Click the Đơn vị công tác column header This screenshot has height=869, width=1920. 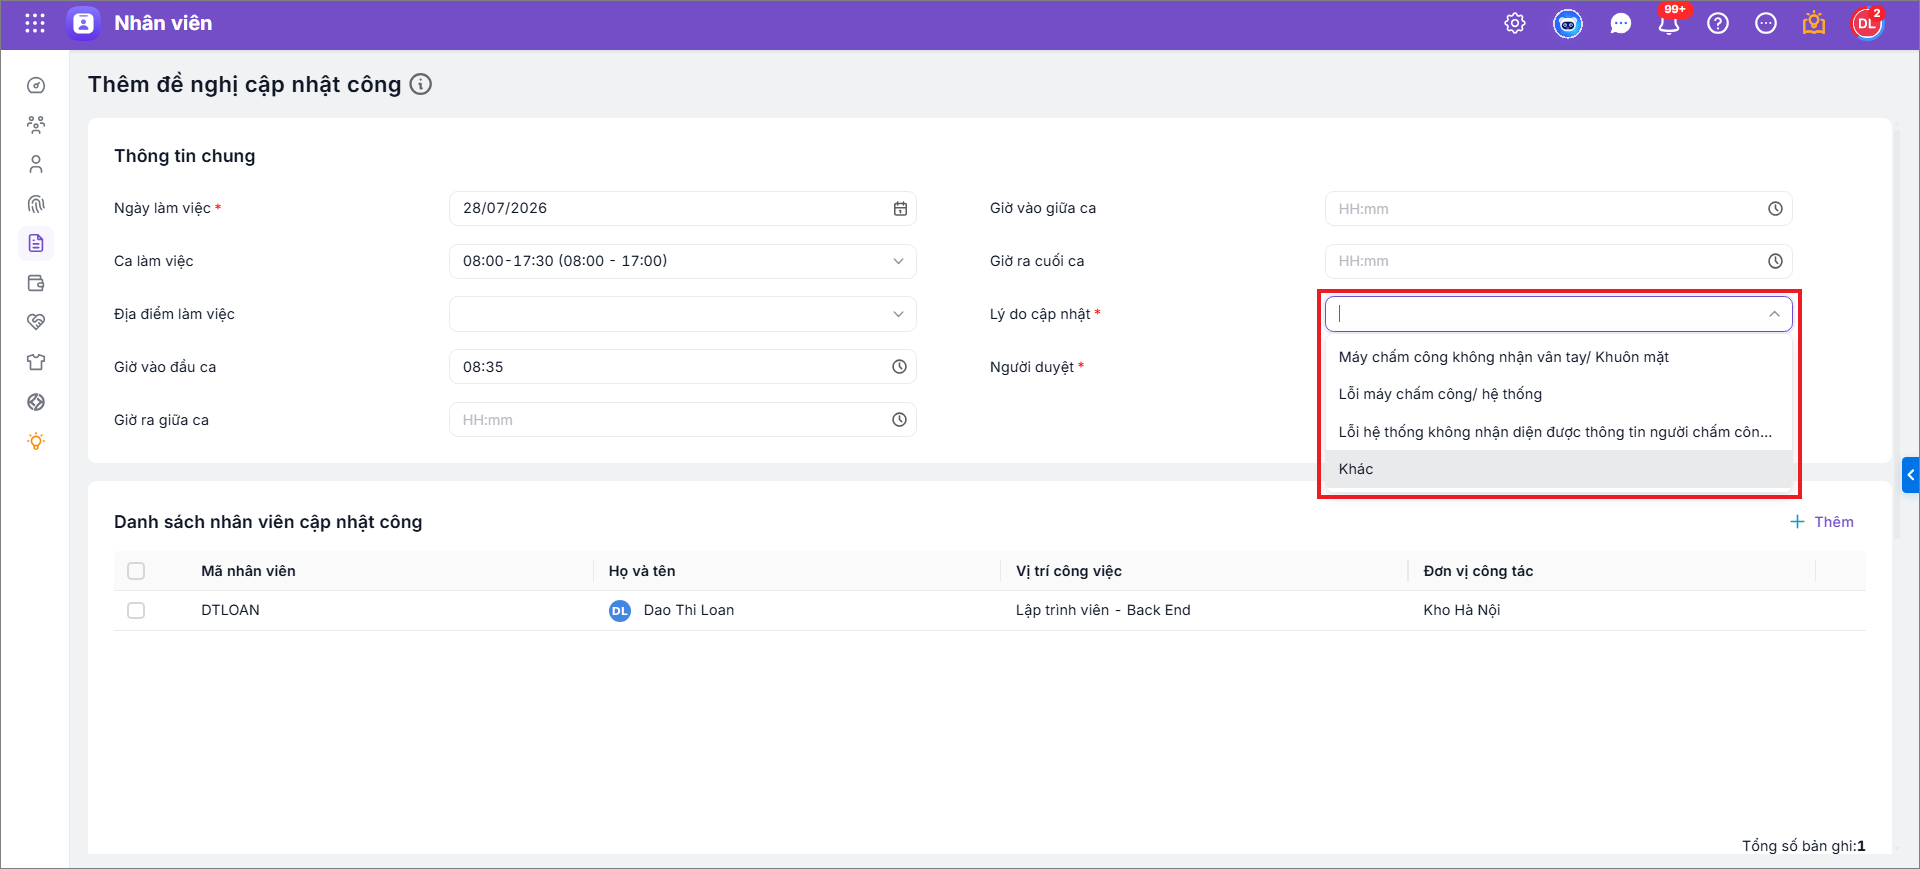tap(1478, 571)
